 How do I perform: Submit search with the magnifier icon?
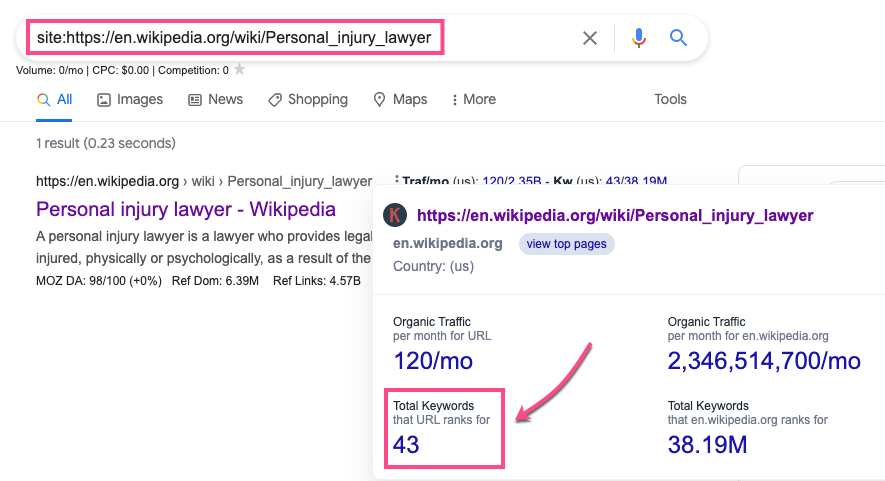click(678, 38)
